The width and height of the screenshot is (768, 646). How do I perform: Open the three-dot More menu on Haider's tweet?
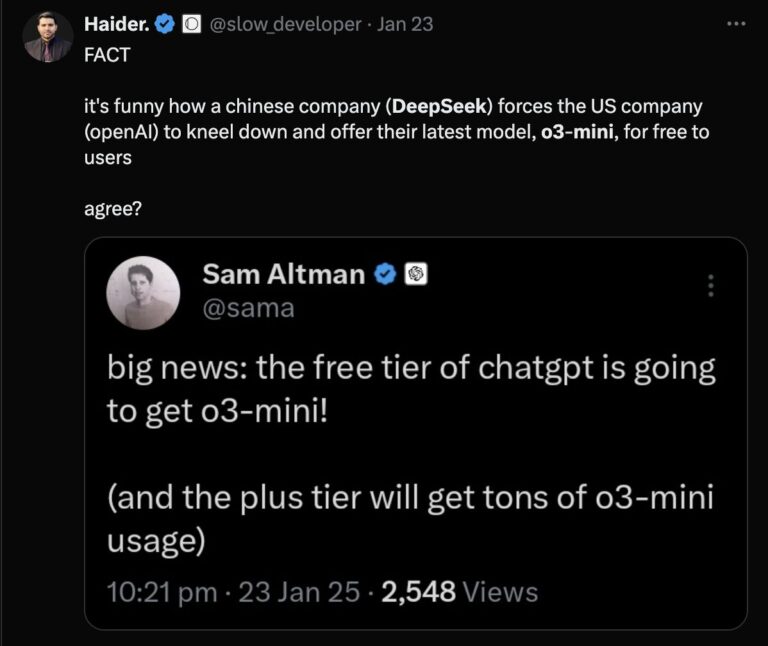click(x=736, y=24)
